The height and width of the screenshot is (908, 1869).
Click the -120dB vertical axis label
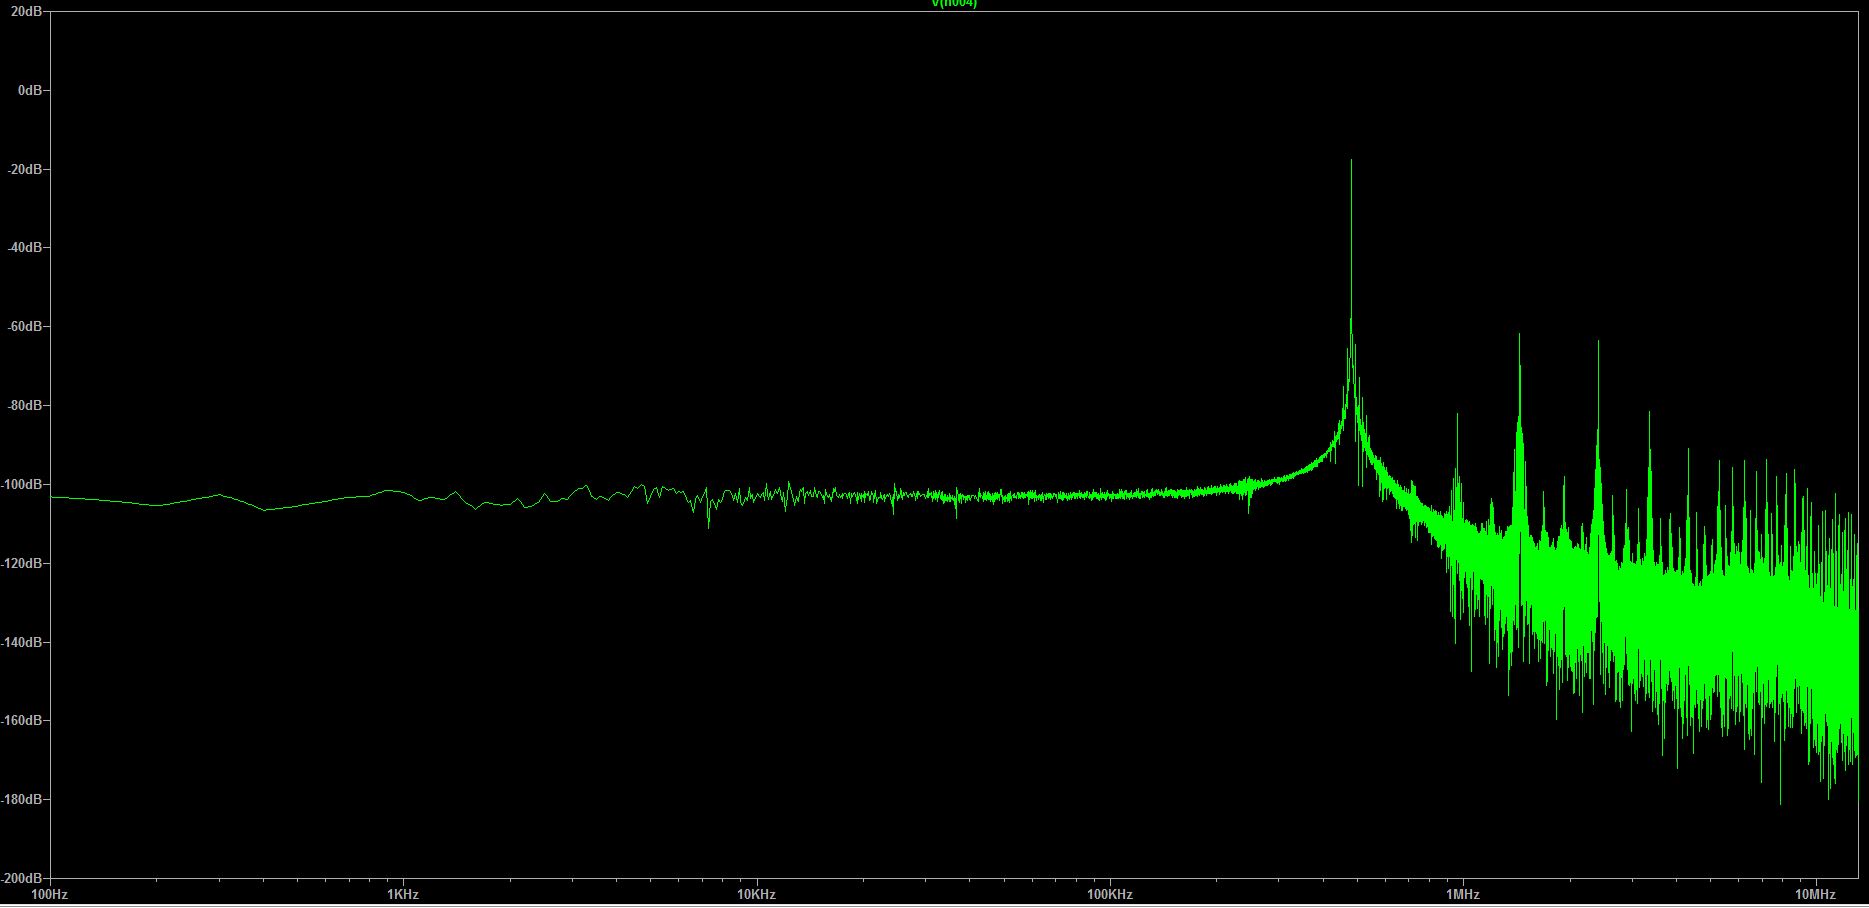click(x=21, y=564)
